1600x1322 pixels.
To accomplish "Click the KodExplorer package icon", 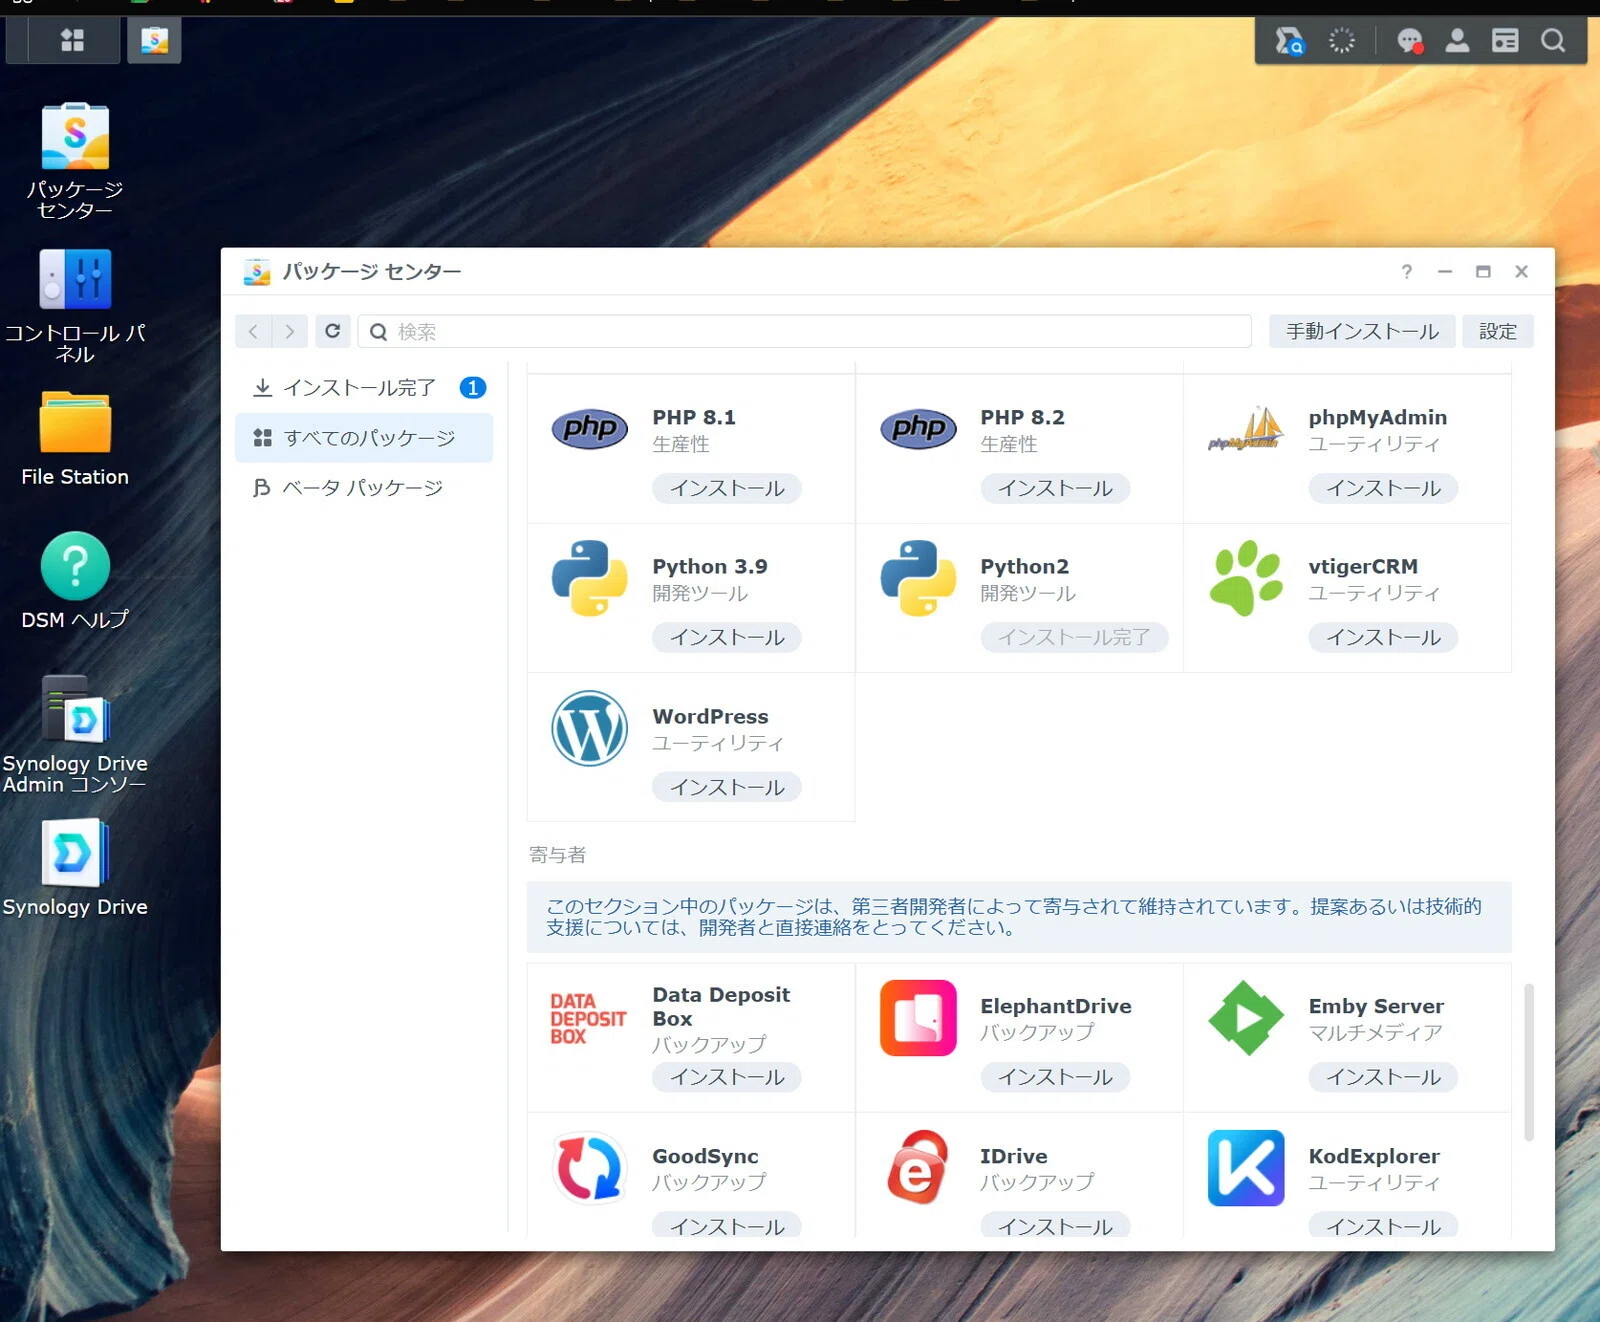I will pos(1246,1168).
